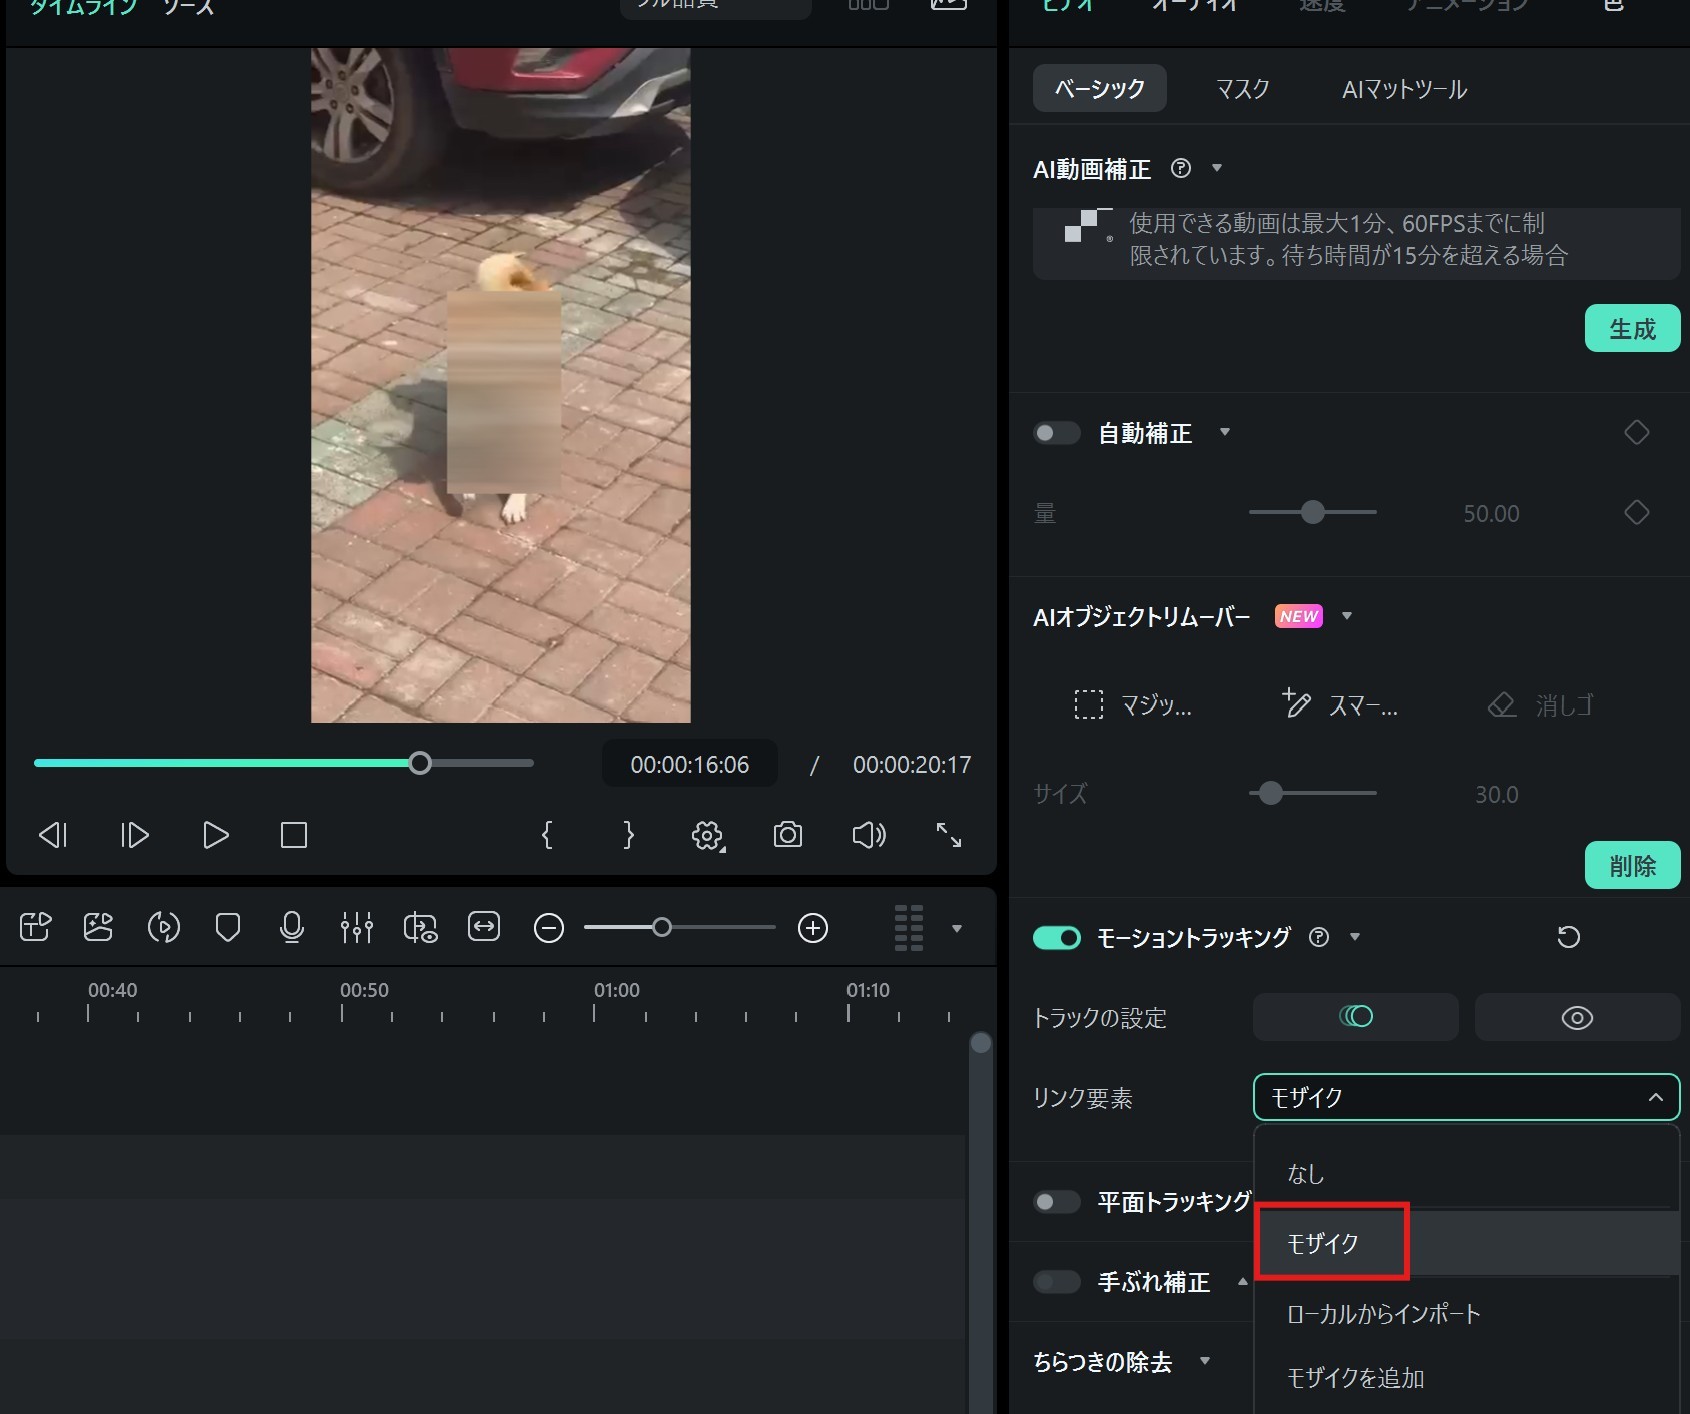Choose モザイクを追加 option
The width and height of the screenshot is (1690, 1414).
pos(1466,1377)
